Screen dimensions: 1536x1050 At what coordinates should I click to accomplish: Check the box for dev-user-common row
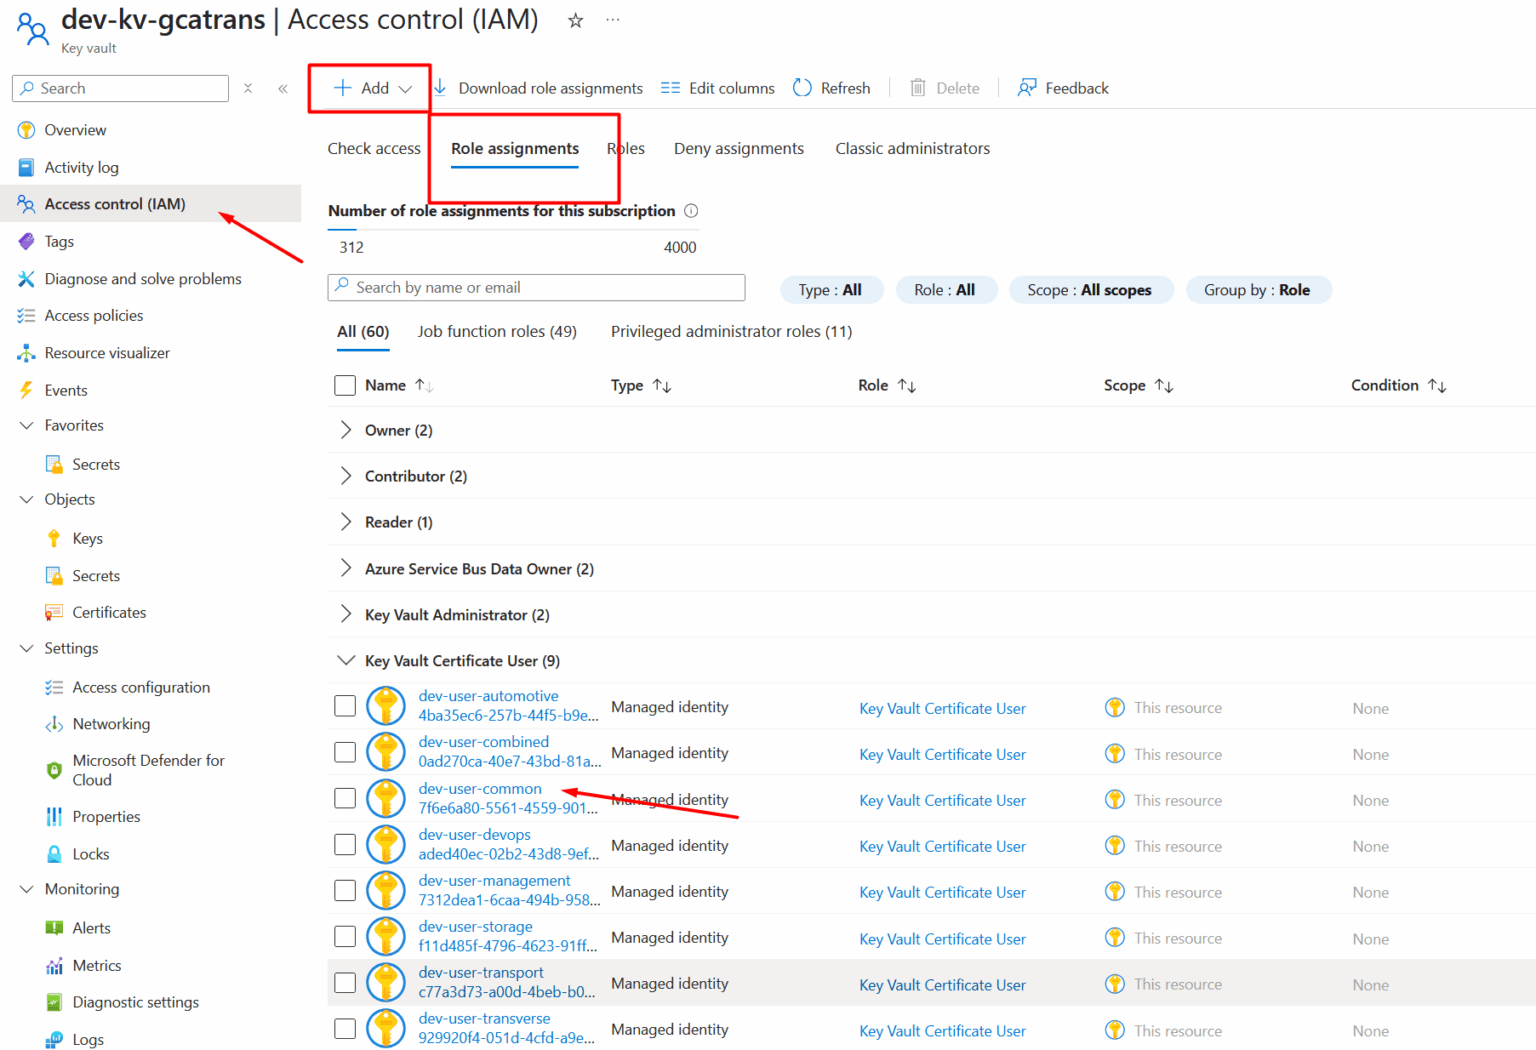(344, 798)
